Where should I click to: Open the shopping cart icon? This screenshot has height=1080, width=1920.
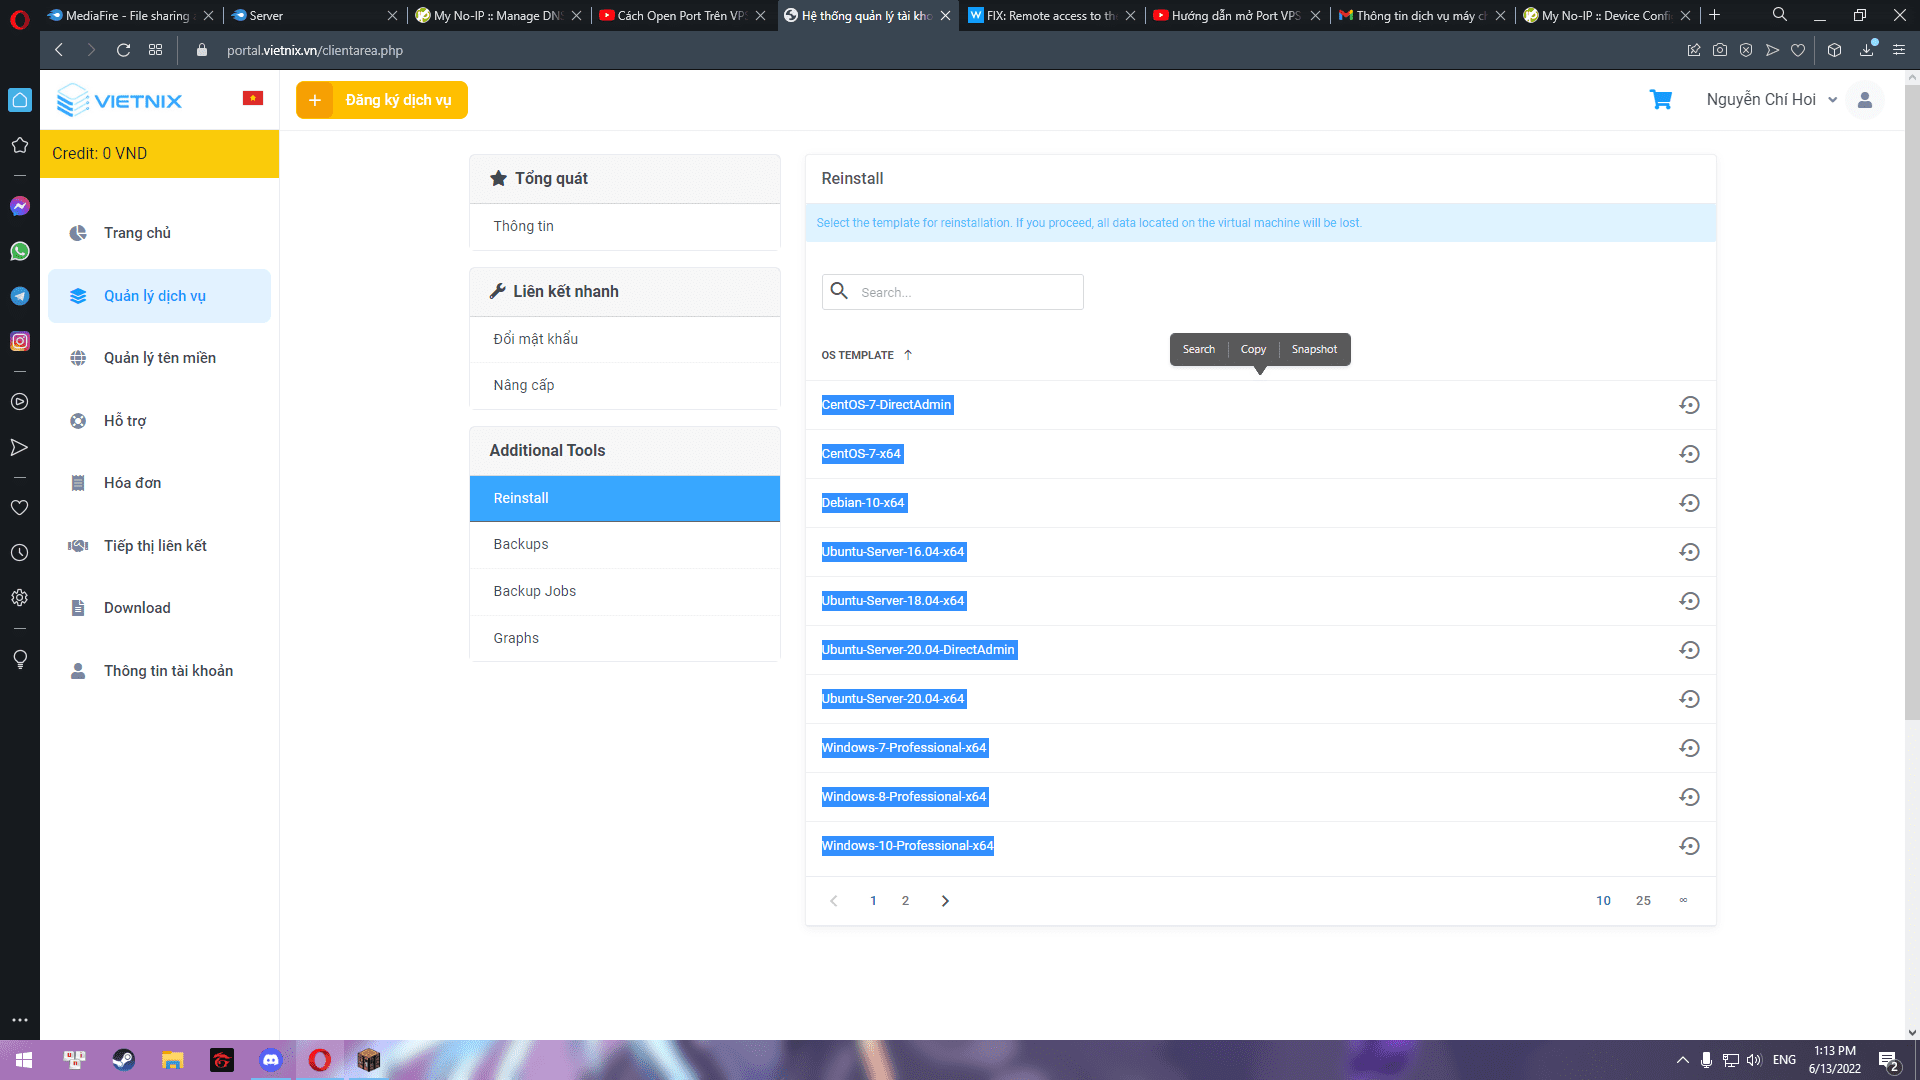pos(1660,100)
